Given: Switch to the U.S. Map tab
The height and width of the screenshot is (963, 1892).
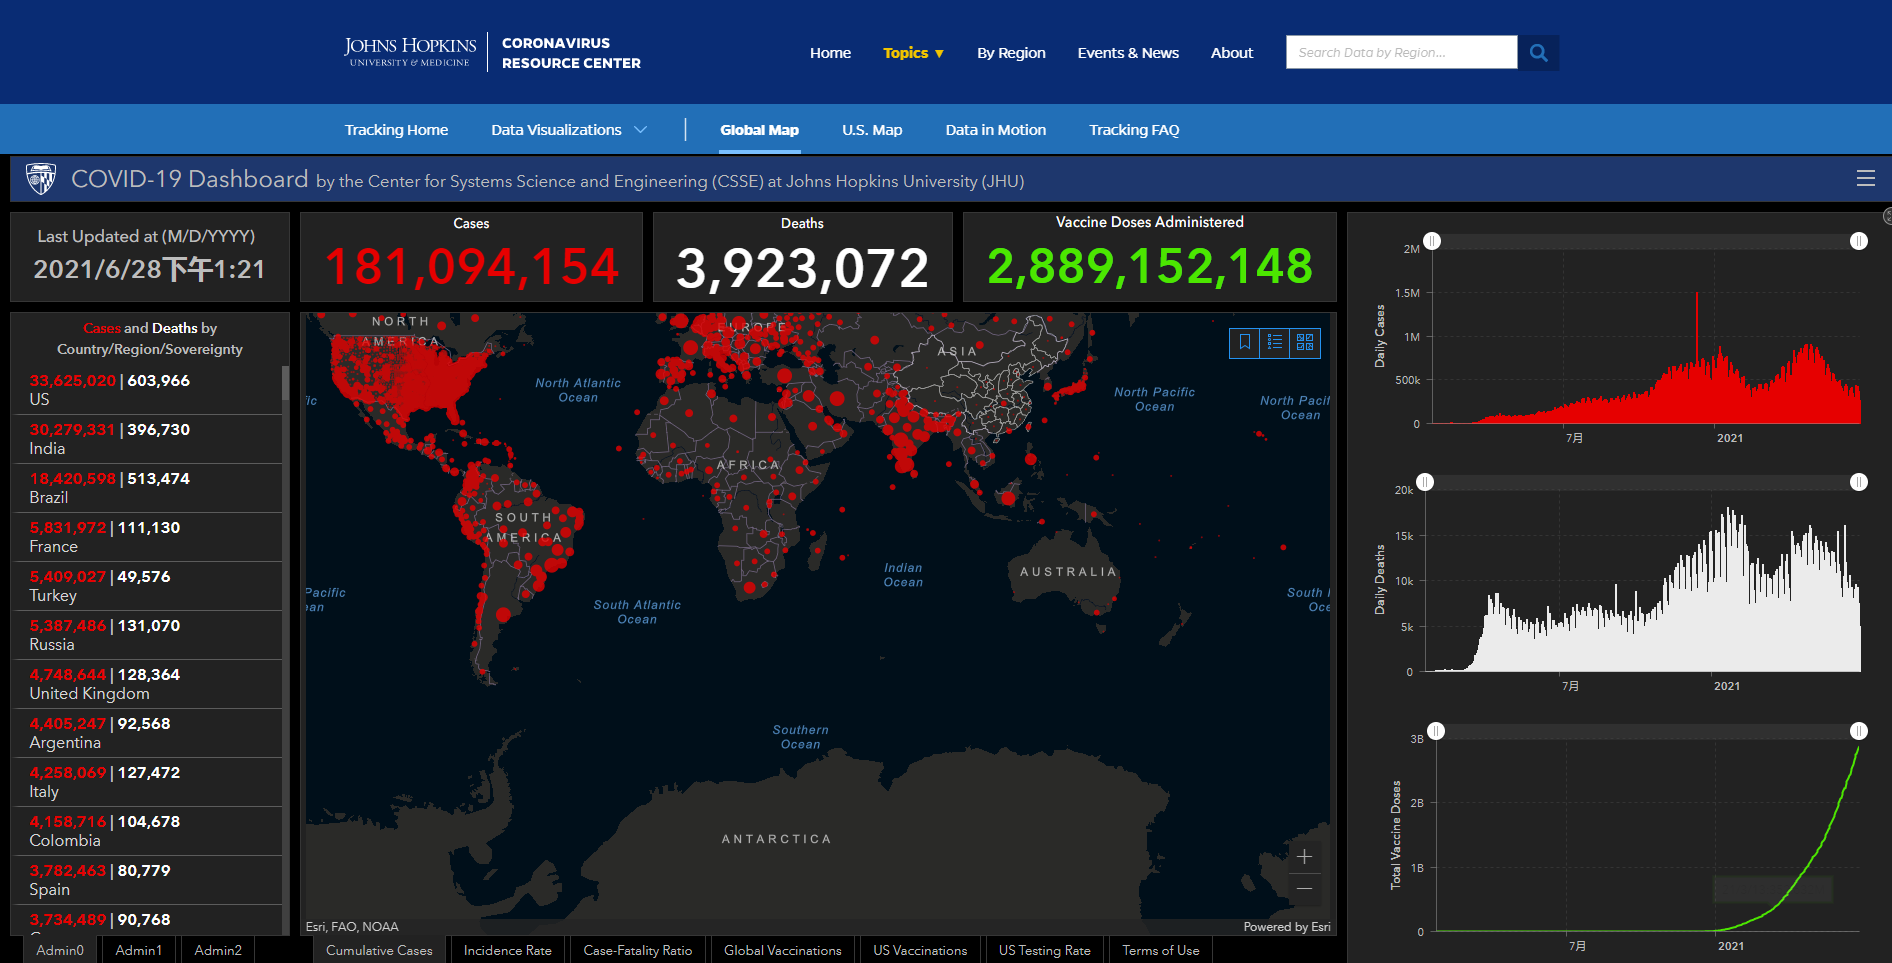Looking at the screenshot, I should coord(872,130).
